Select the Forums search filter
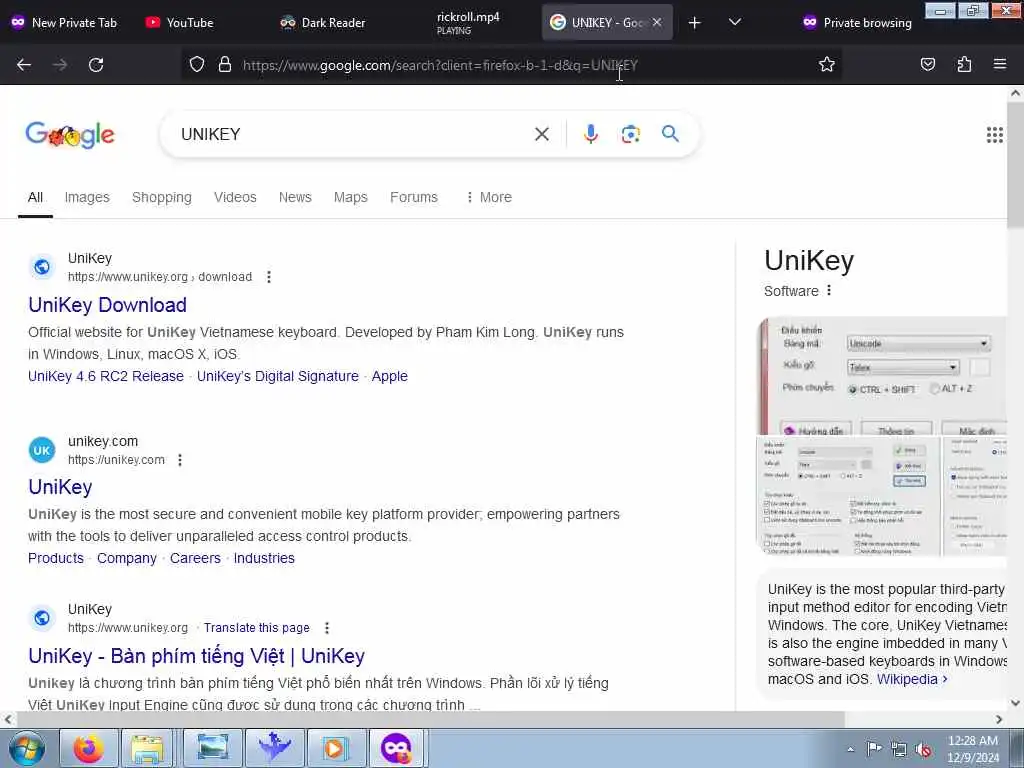The image size is (1024, 768). (413, 197)
